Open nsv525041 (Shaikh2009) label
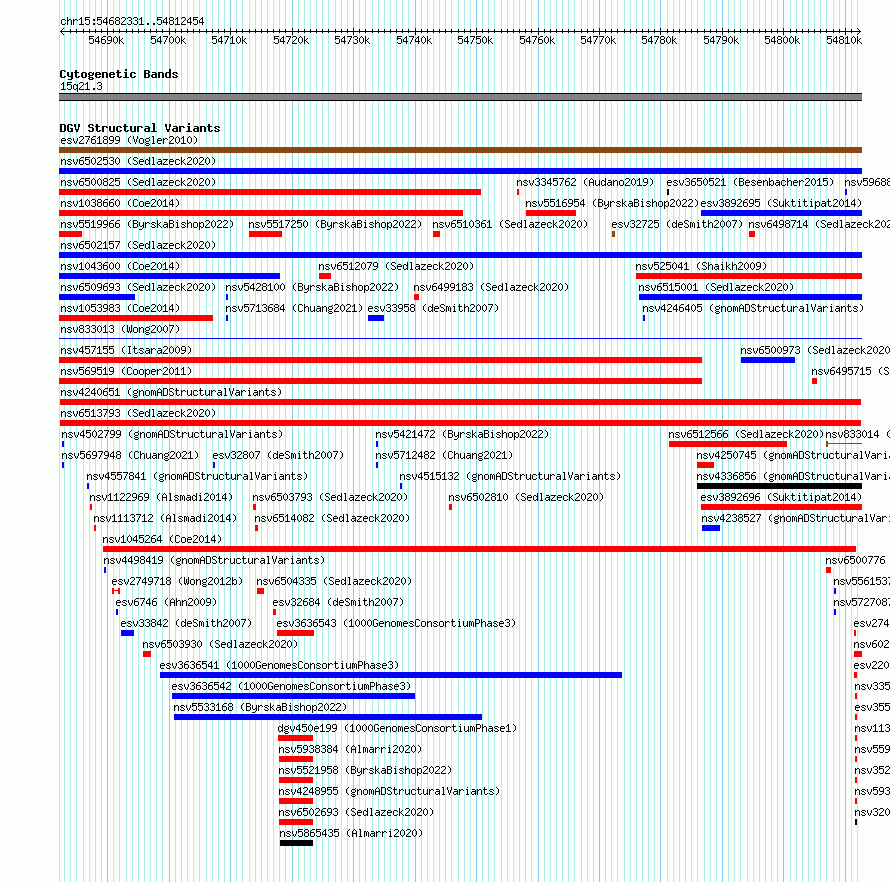Image resolution: width=890 pixels, height=882 pixels. pos(701,266)
